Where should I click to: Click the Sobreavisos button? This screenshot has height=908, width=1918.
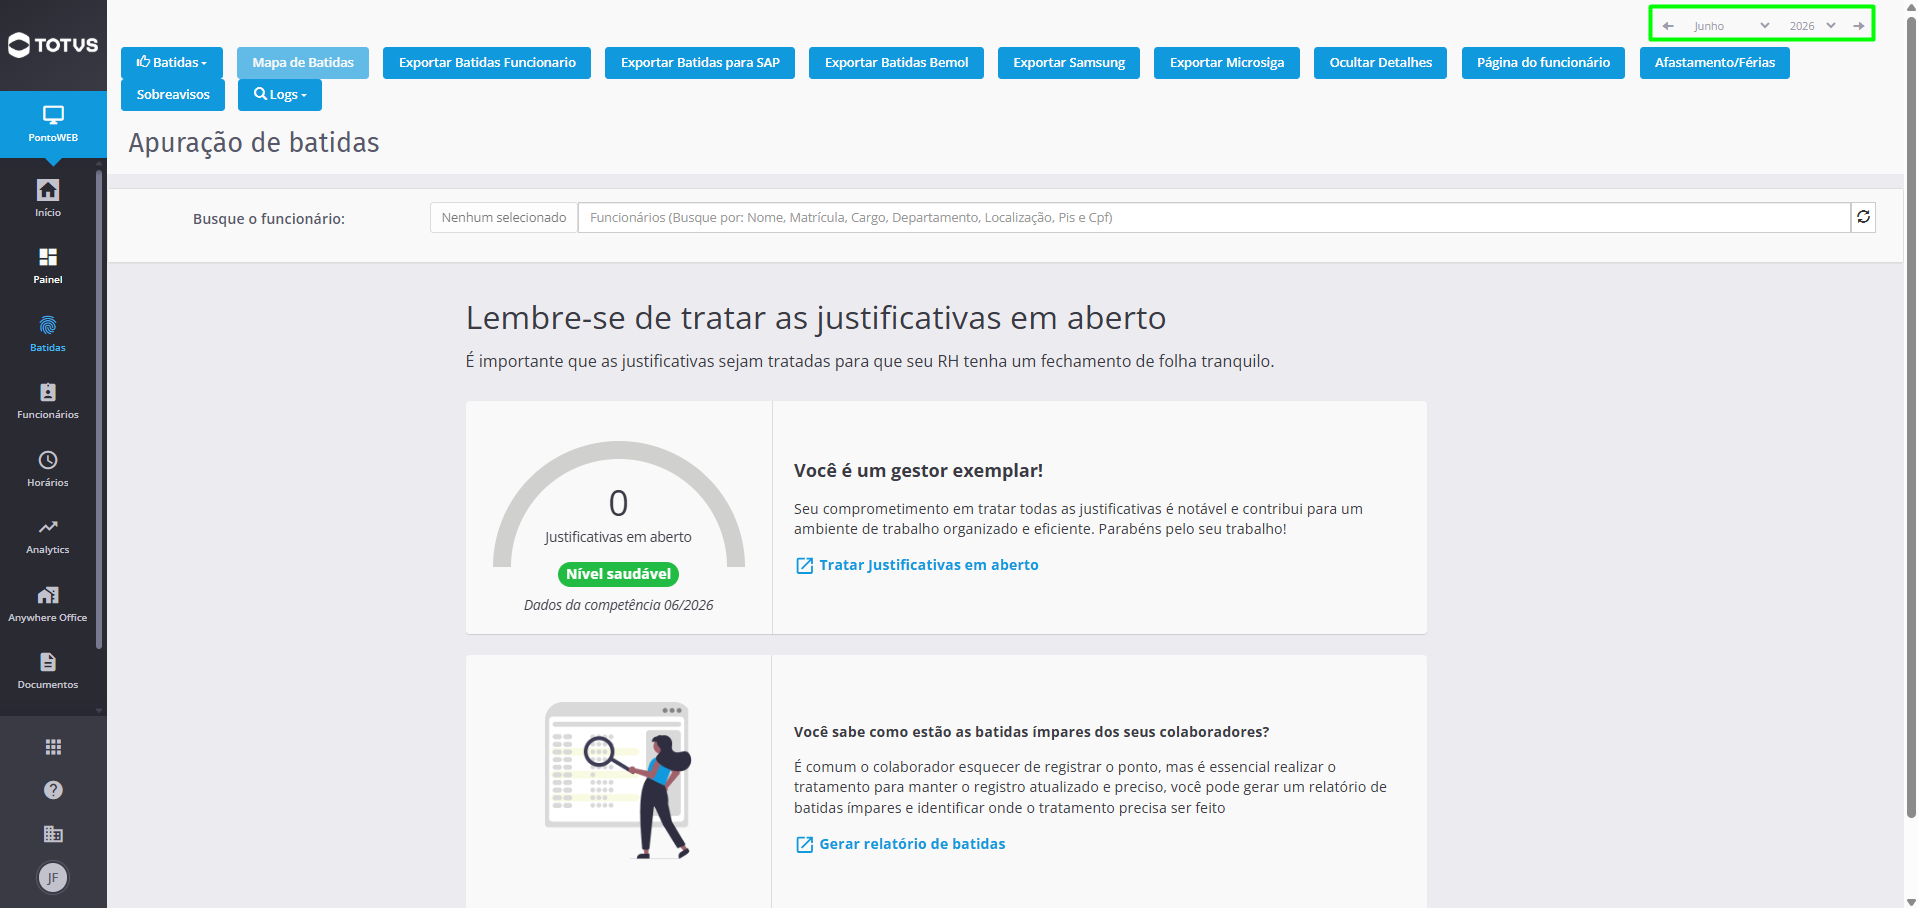point(173,94)
